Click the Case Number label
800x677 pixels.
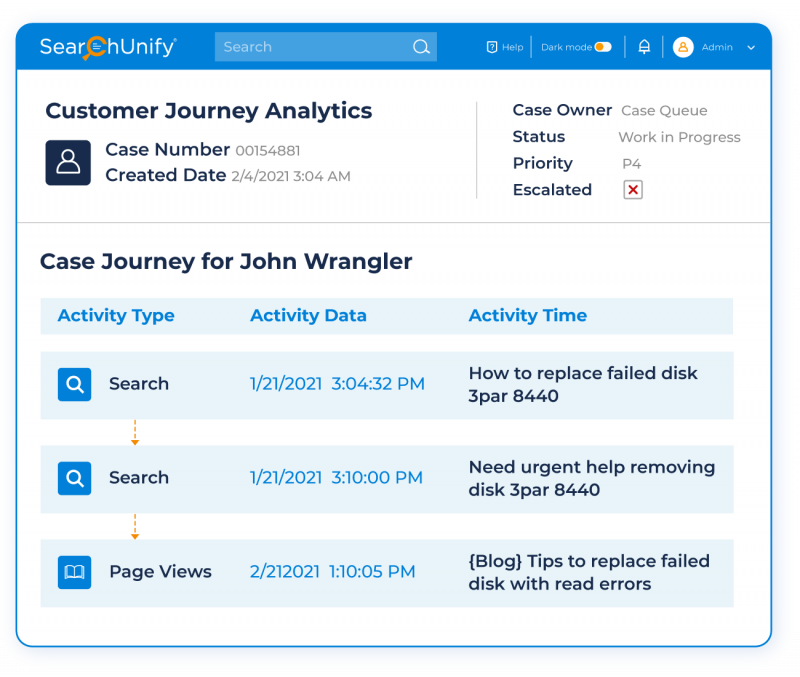(167, 149)
